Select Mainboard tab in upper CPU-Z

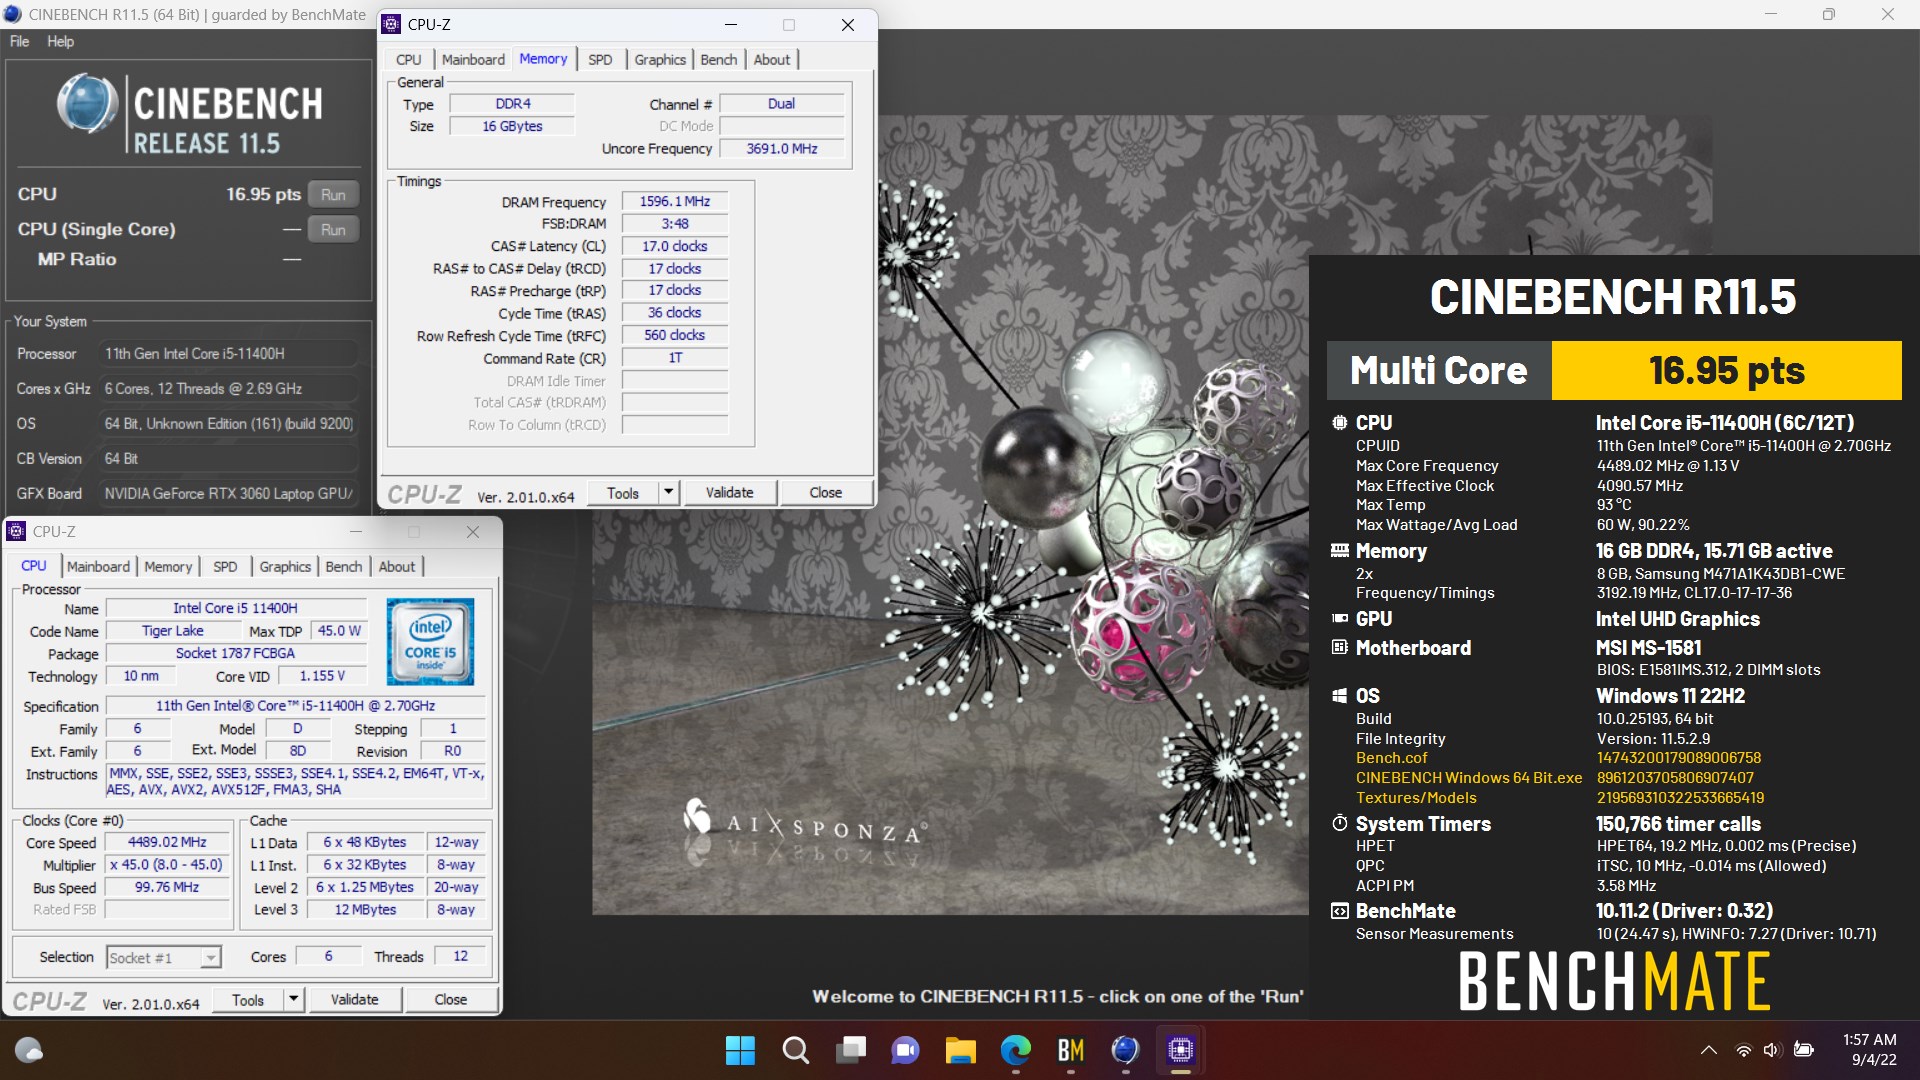pos(473,59)
